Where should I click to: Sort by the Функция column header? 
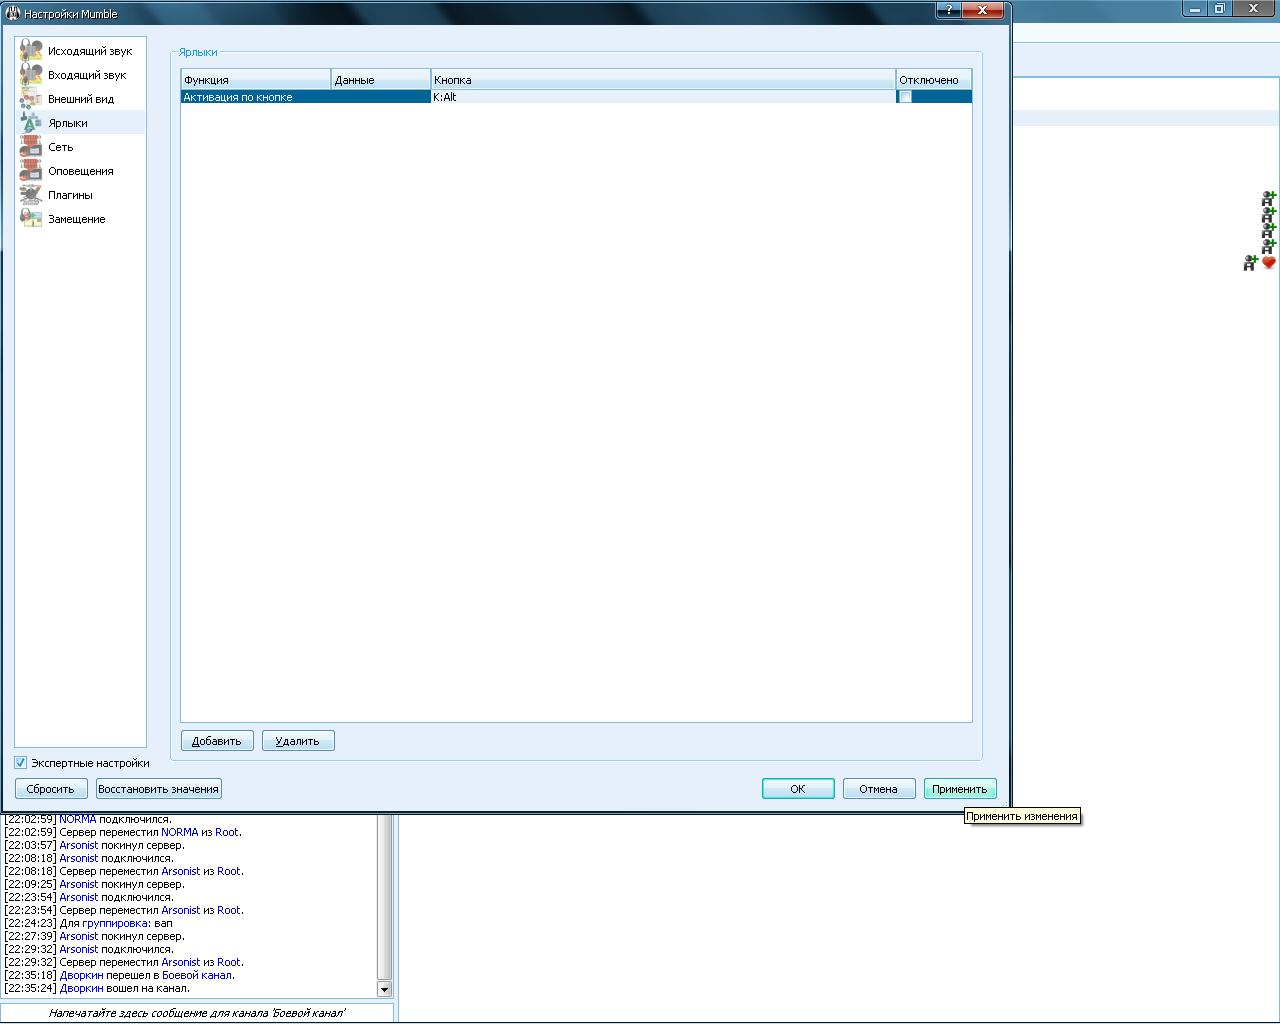pos(255,80)
